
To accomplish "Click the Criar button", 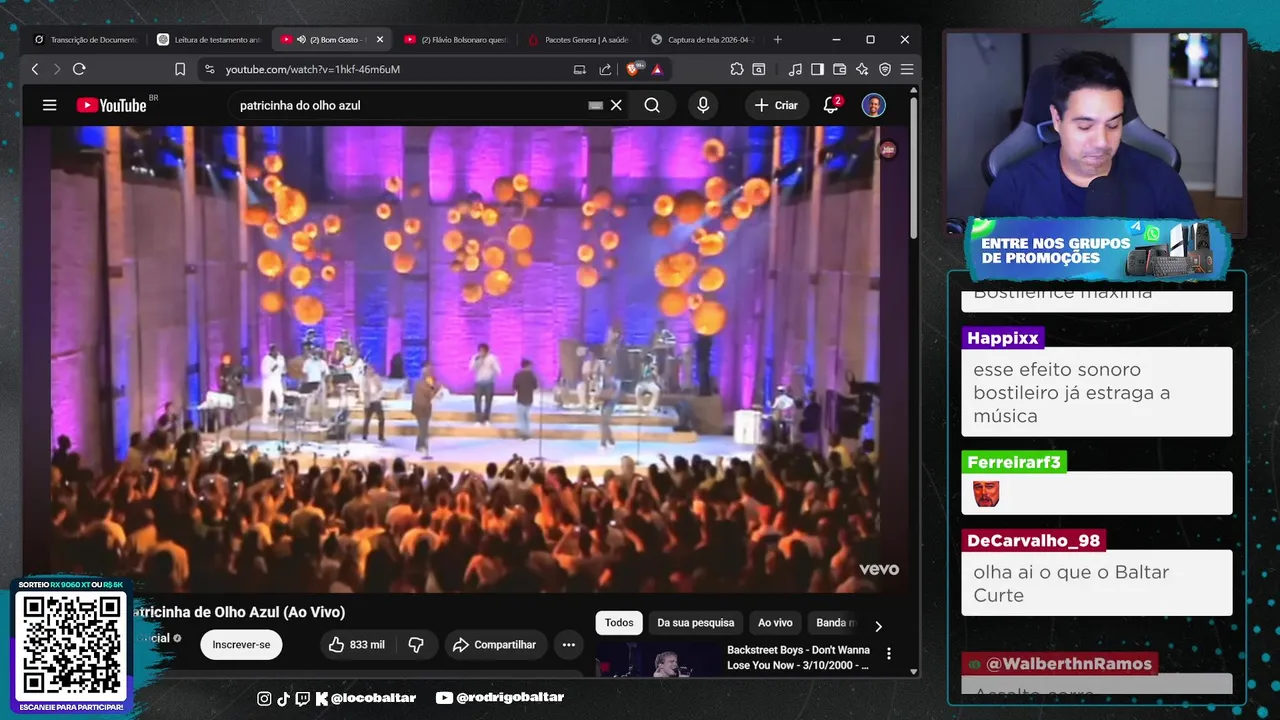I will (x=776, y=105).
